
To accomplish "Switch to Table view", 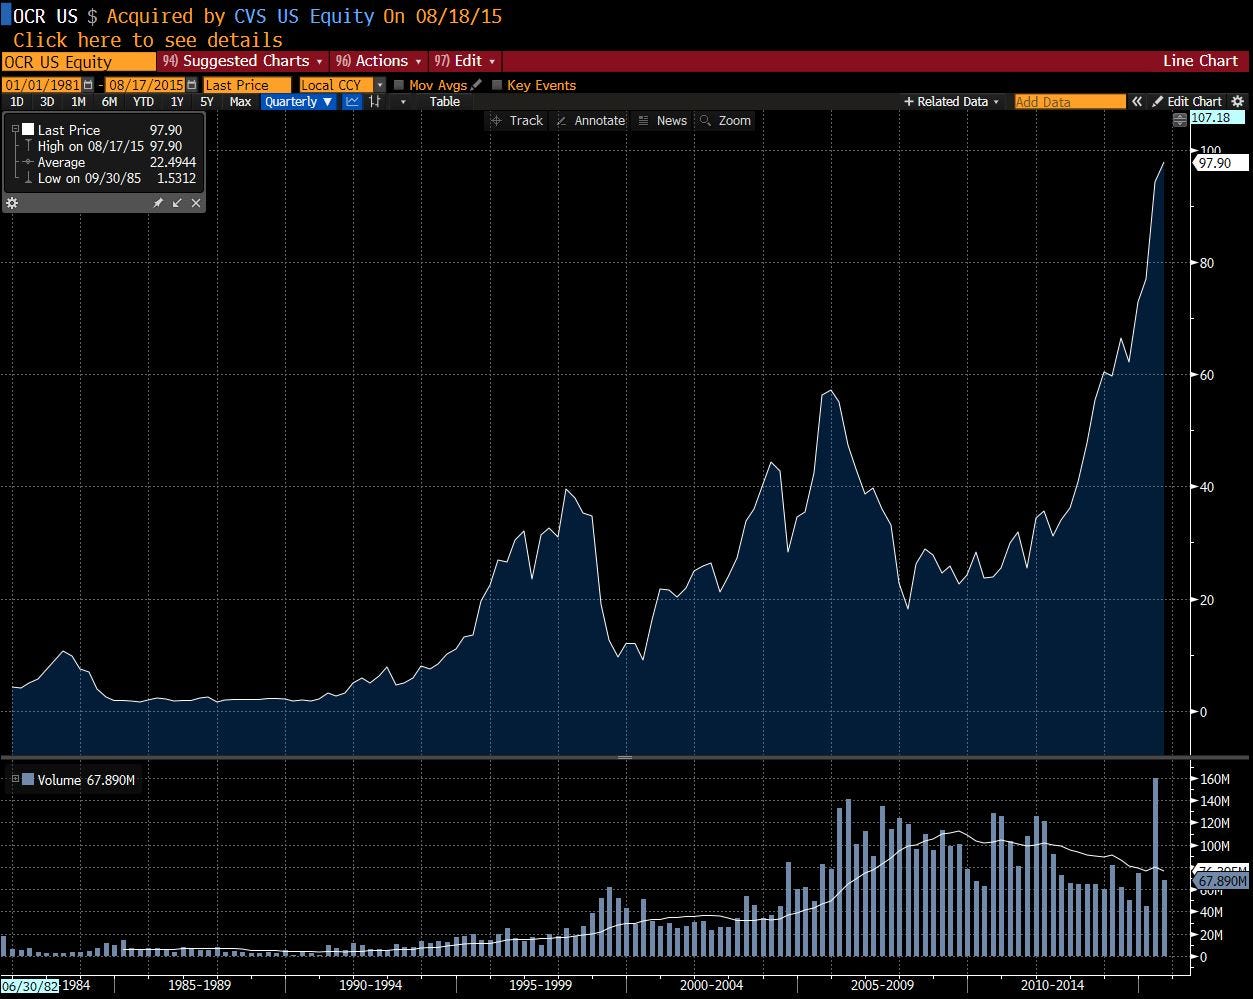I will pos(445,102).
